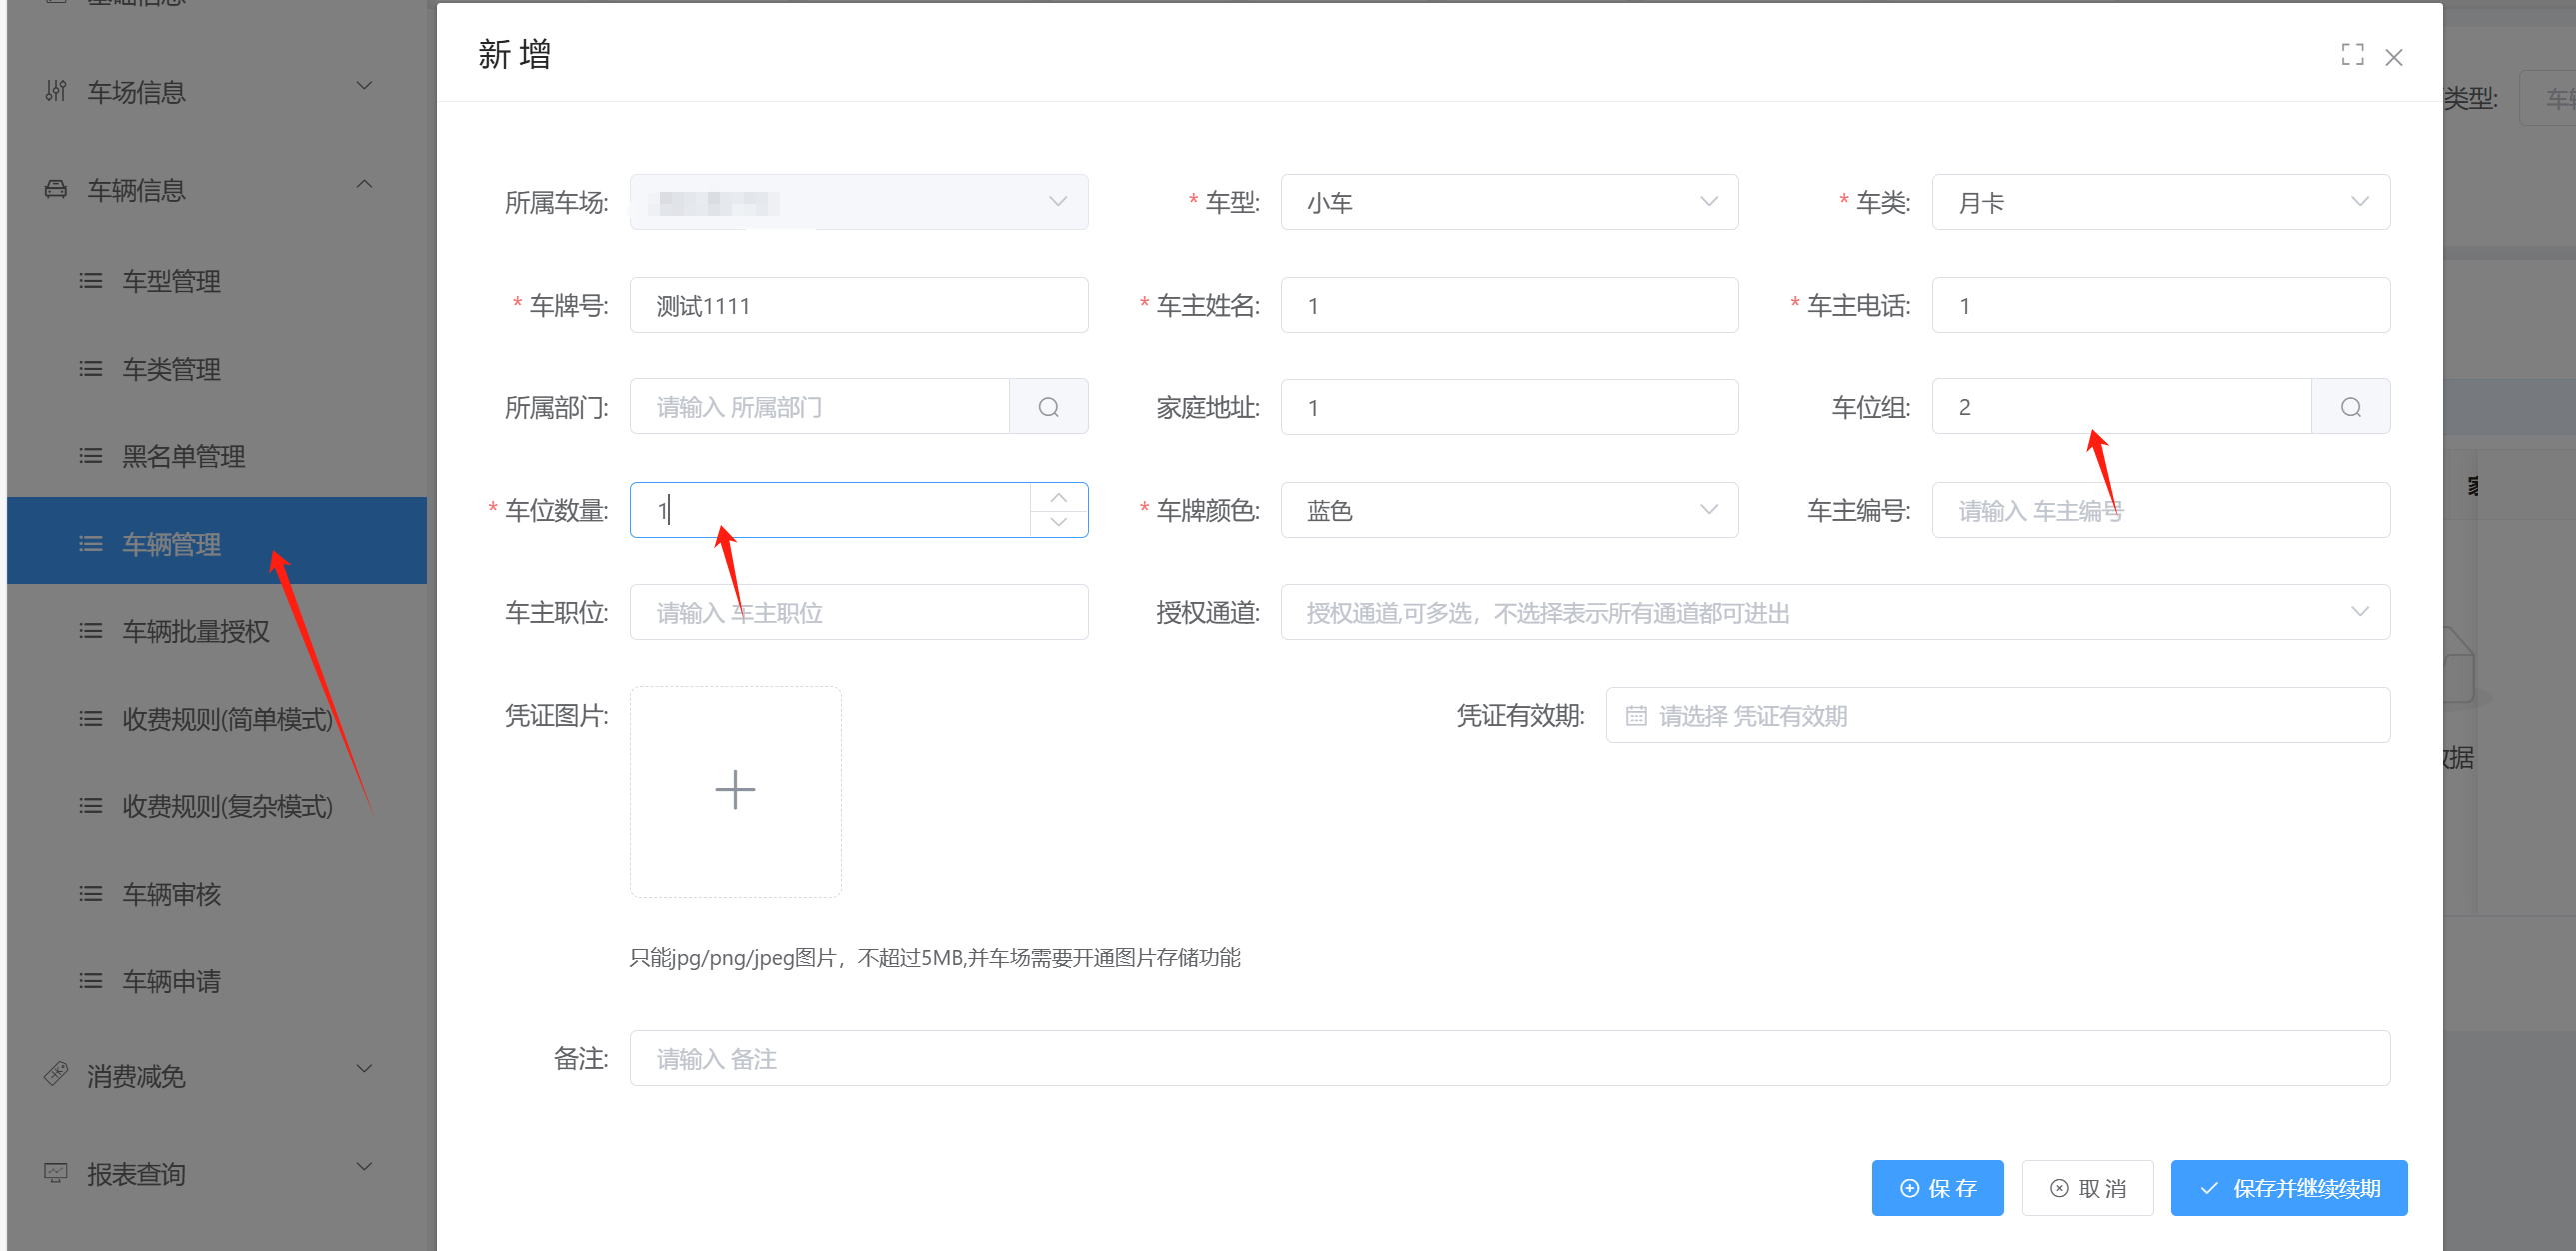This screenshot has height=1251, width=2576.
Task: Click list icon beside 车辆审核
Action: coord(91,893)
